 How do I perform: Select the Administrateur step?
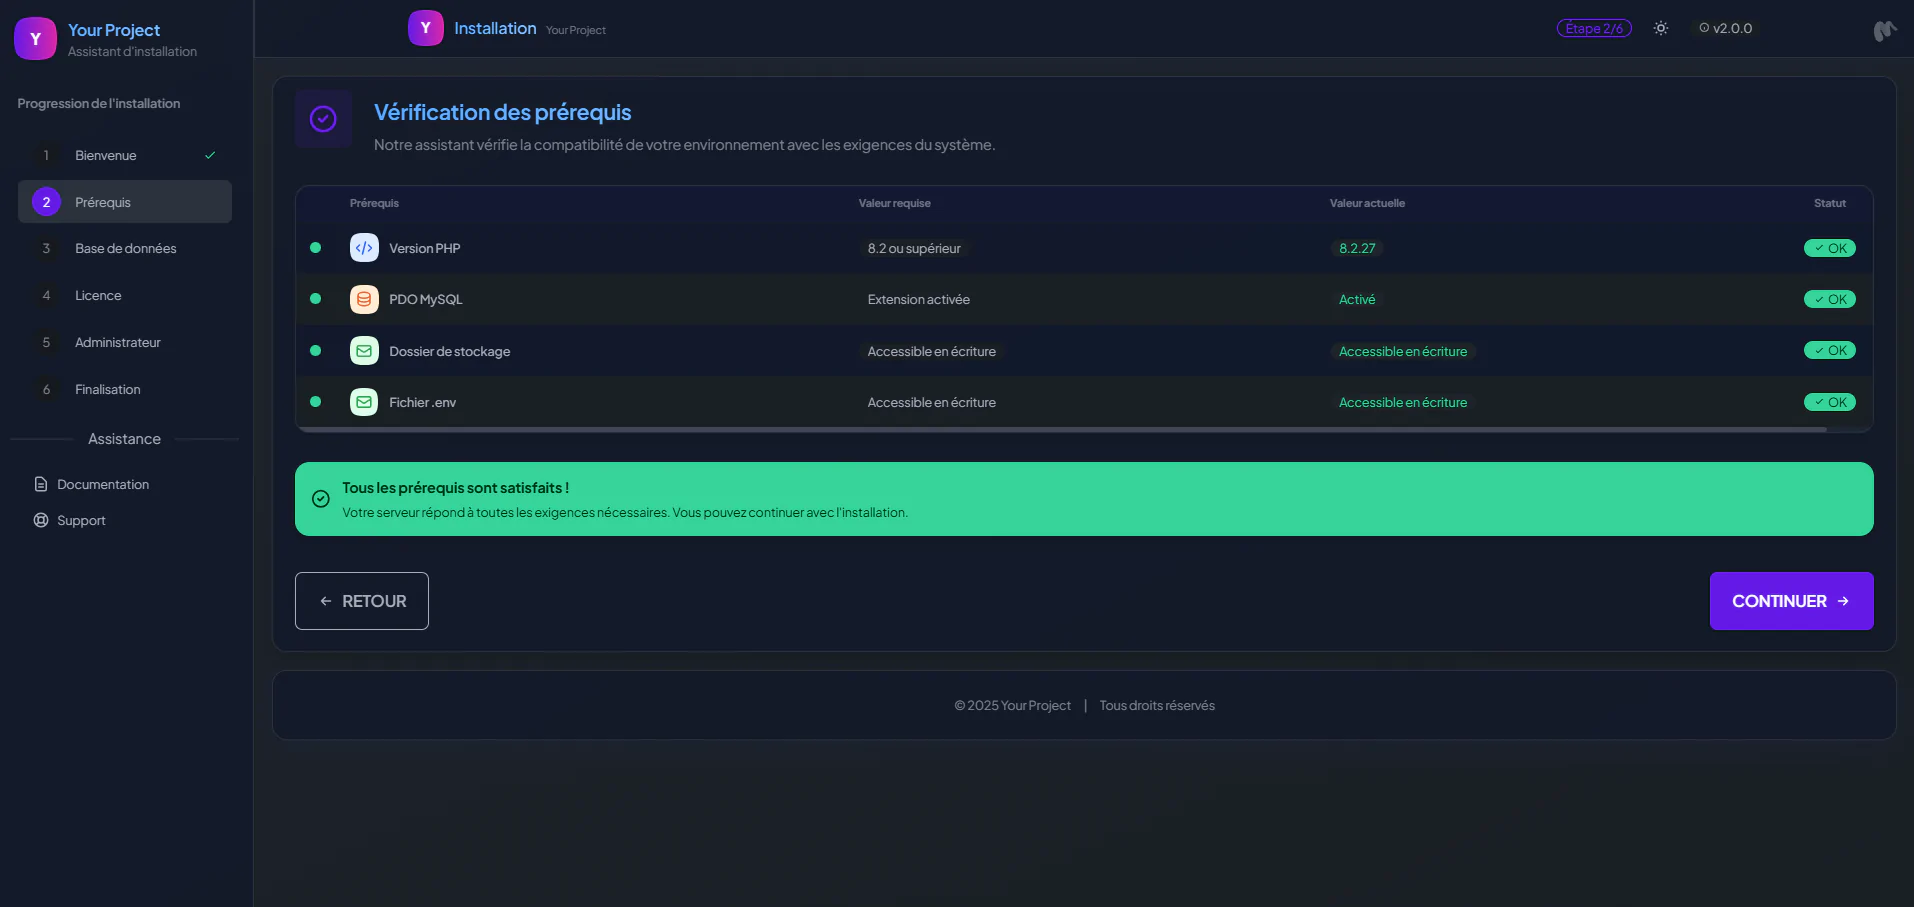coord(117,342)
